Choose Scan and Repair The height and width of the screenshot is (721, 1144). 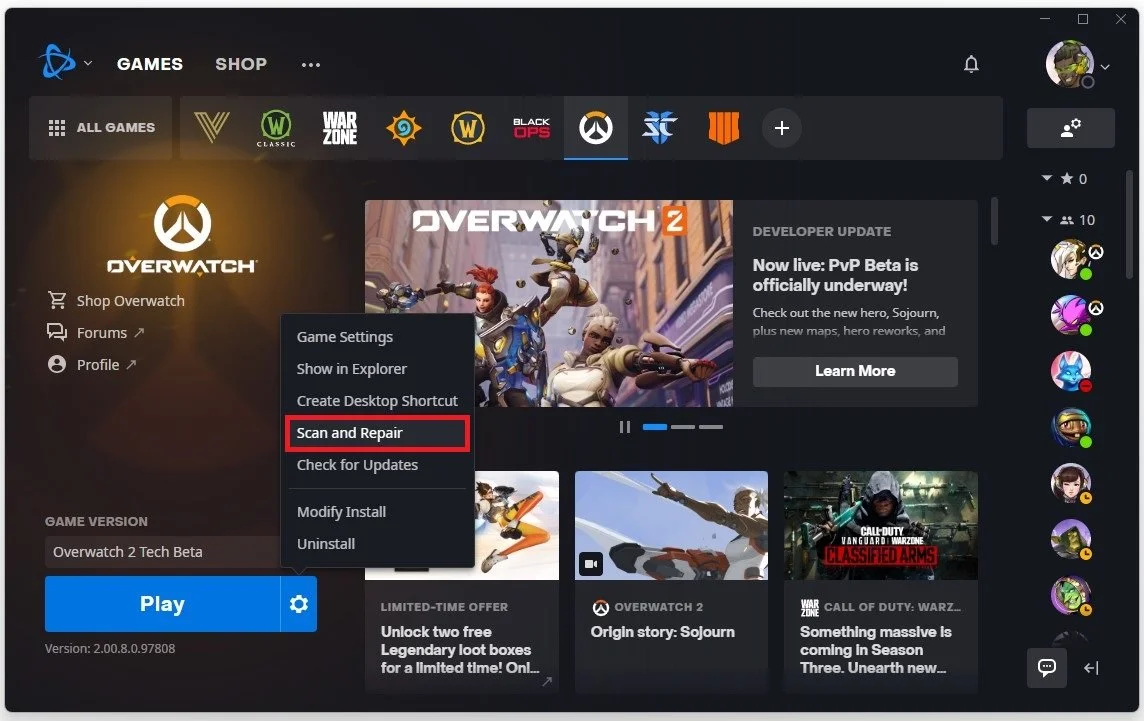(377, 433)
